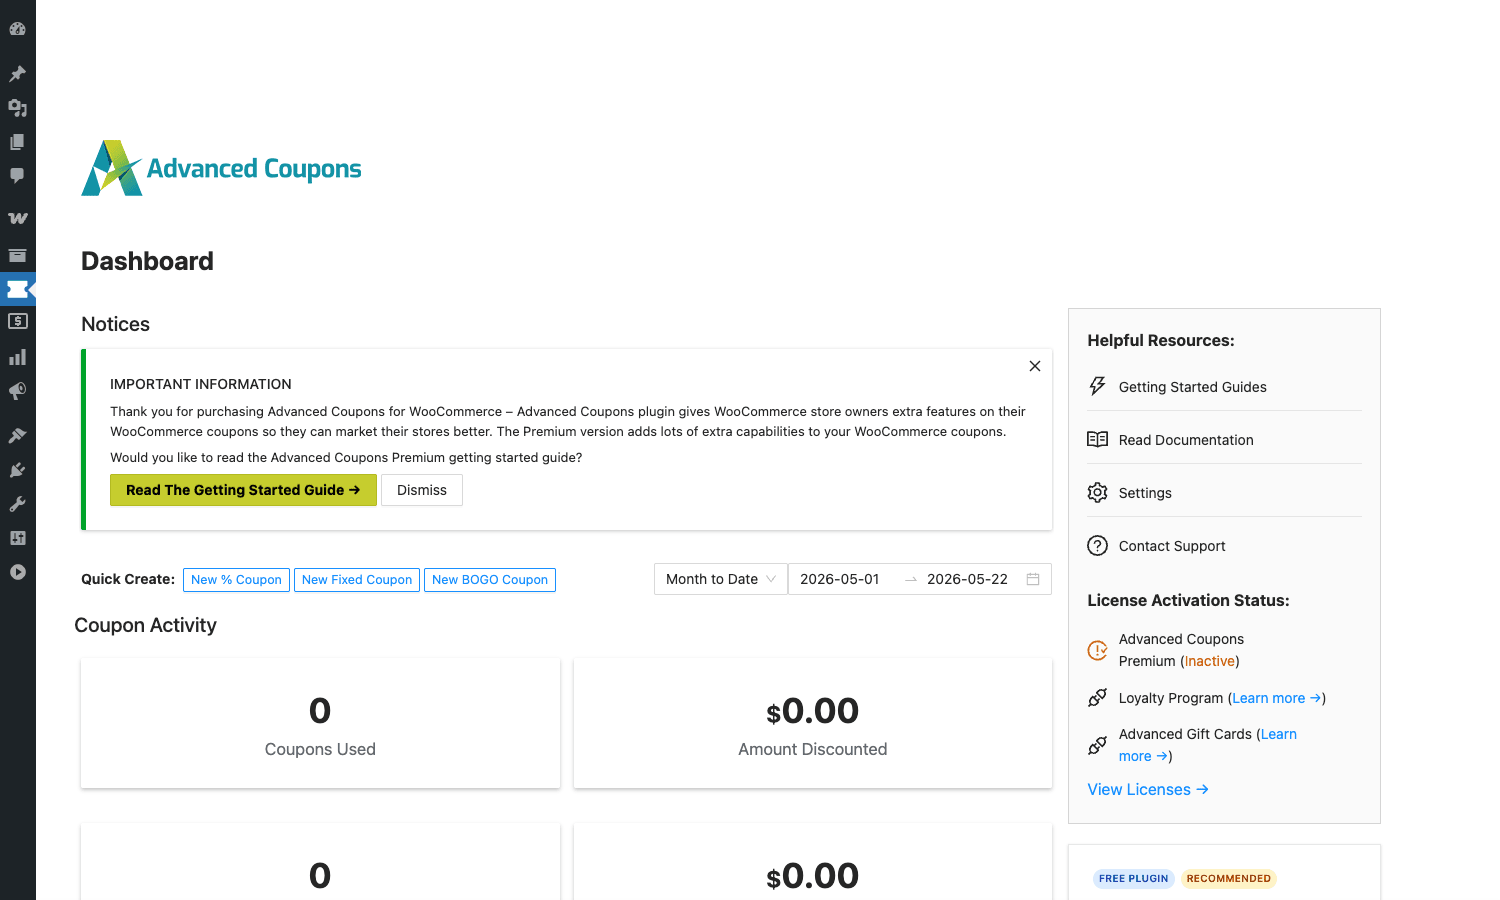Open the Plugins plug icon
1500x900 pixels.
17,470
